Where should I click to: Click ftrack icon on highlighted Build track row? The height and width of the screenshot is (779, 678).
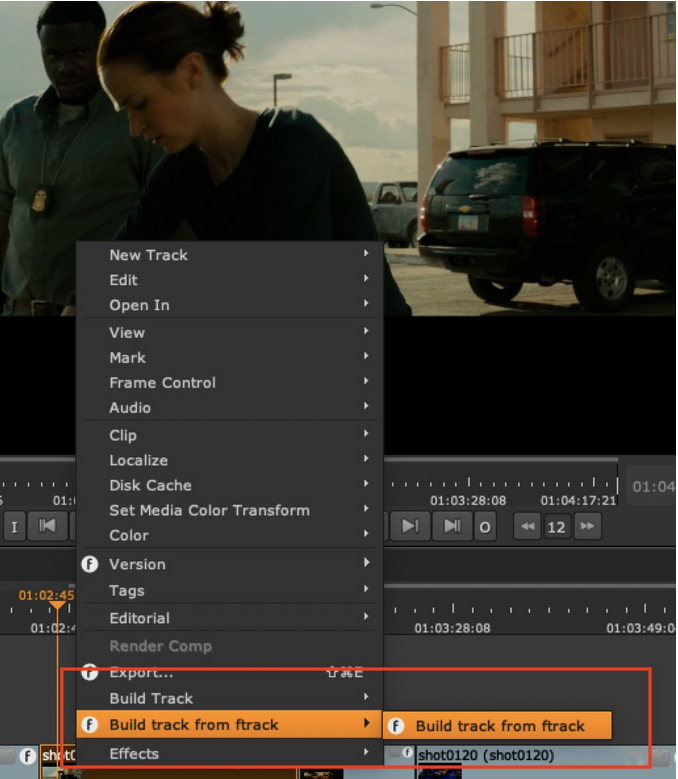[x=90, y=725]
